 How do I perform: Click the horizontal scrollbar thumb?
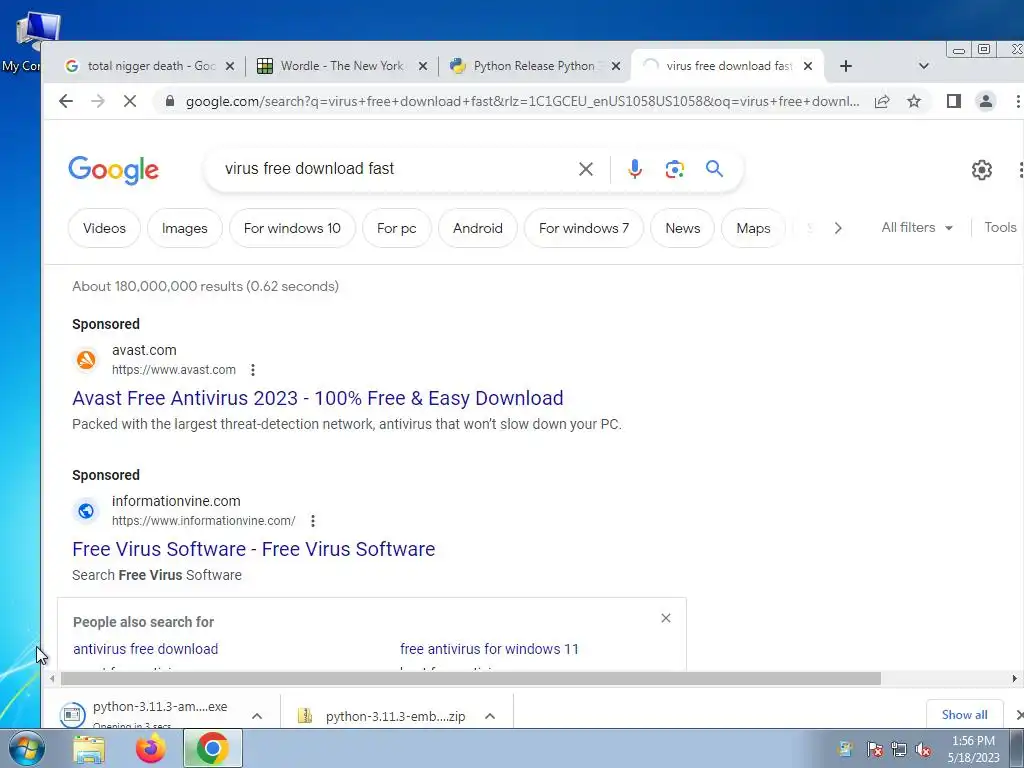click(471, 679)
